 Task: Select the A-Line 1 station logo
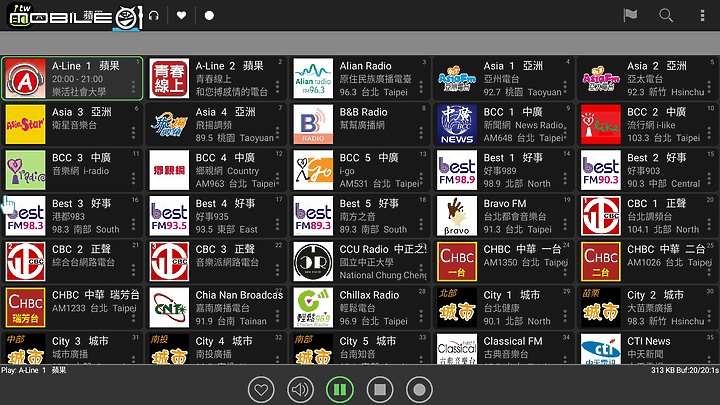pyautogui.click(x=25, y=79)
